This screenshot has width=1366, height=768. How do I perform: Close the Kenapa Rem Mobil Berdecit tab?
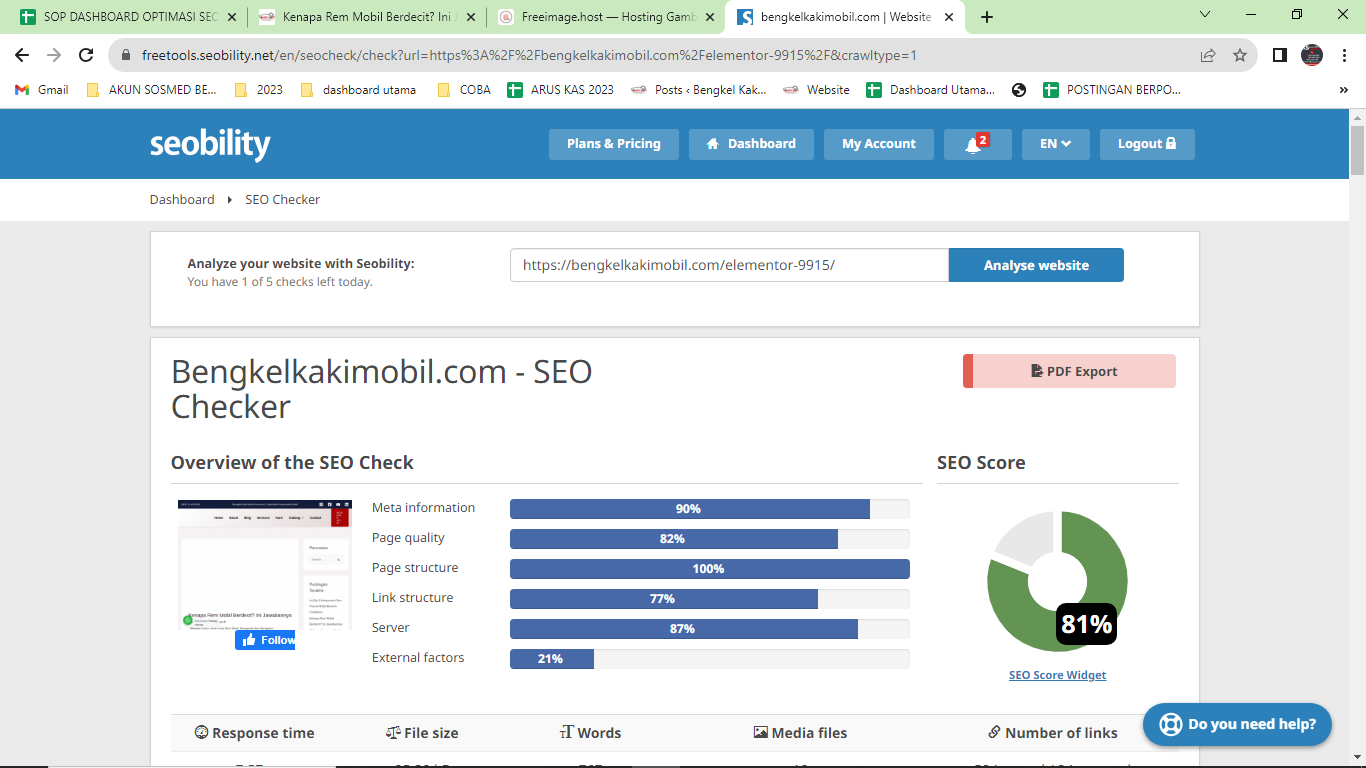[470, 17]
